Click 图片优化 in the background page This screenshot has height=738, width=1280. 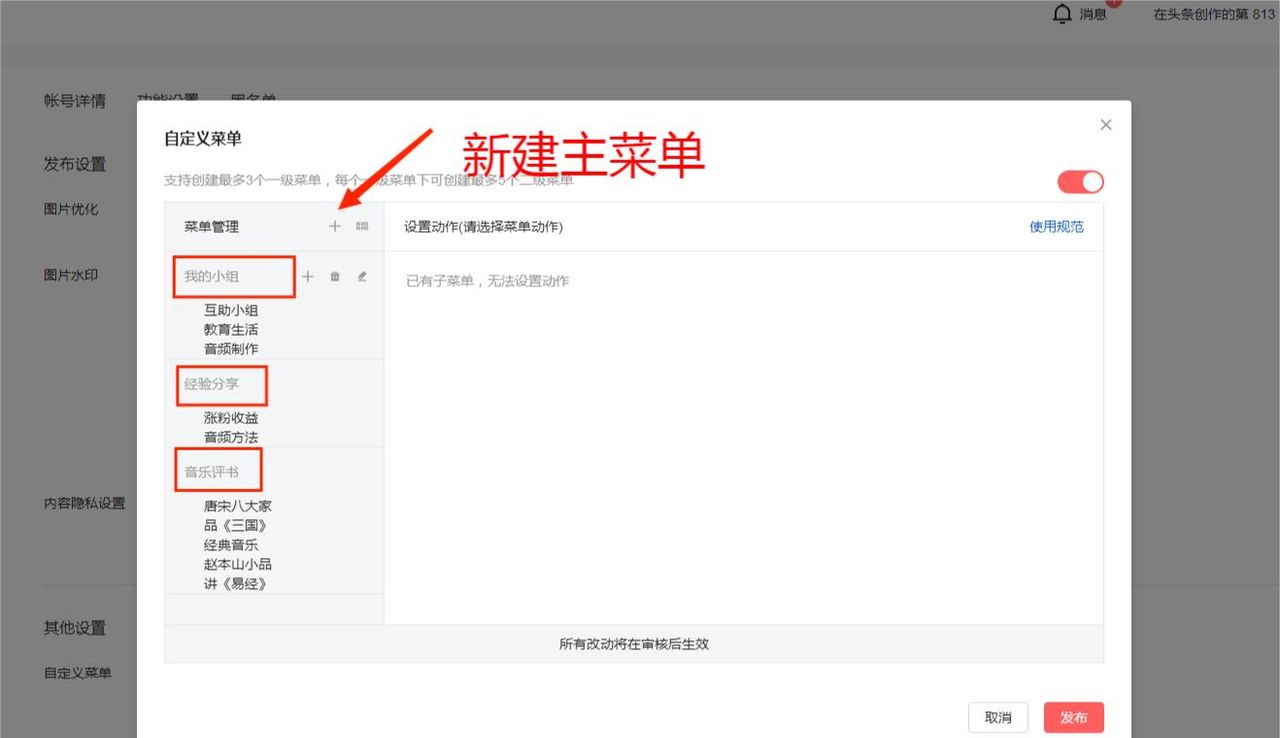point(70,210)
